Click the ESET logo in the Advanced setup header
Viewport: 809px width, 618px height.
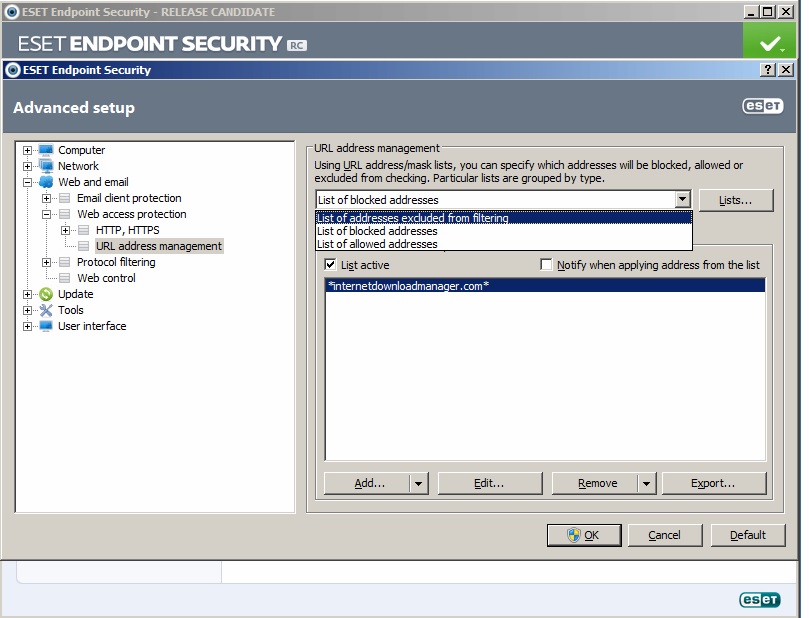point(763,106)
